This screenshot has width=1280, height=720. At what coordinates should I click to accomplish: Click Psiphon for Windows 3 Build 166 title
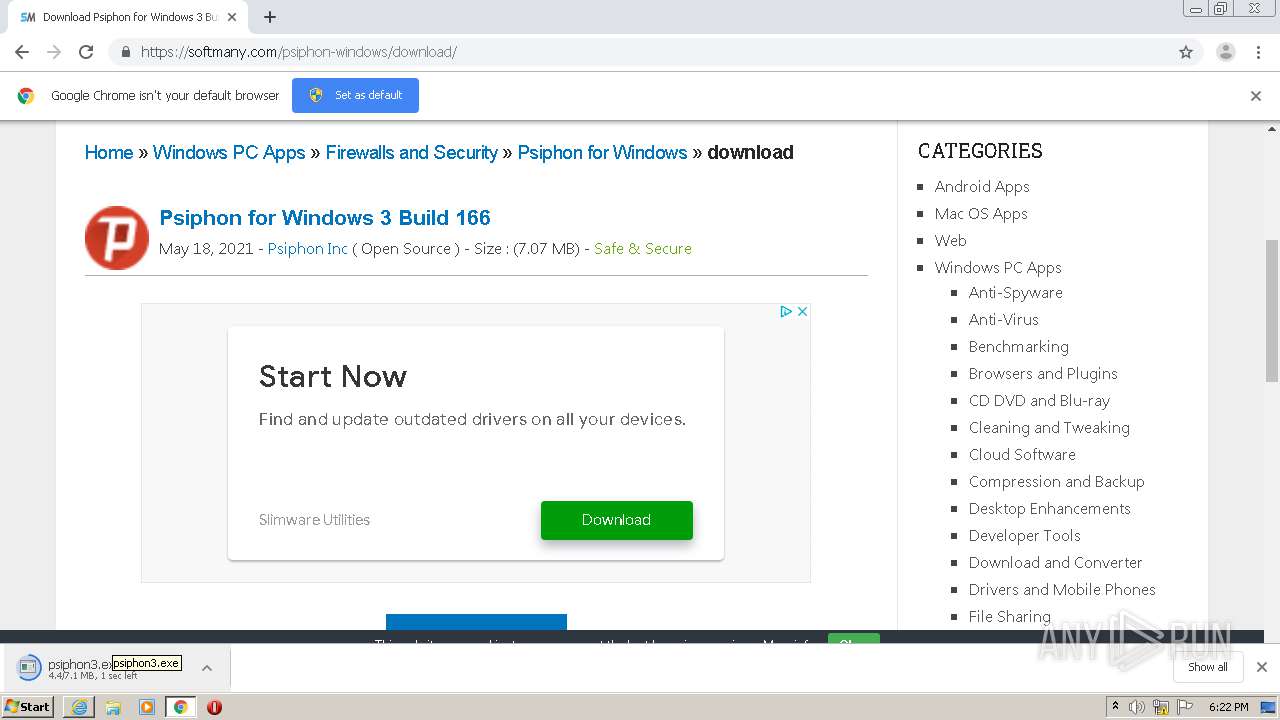(x=325, y=218)
